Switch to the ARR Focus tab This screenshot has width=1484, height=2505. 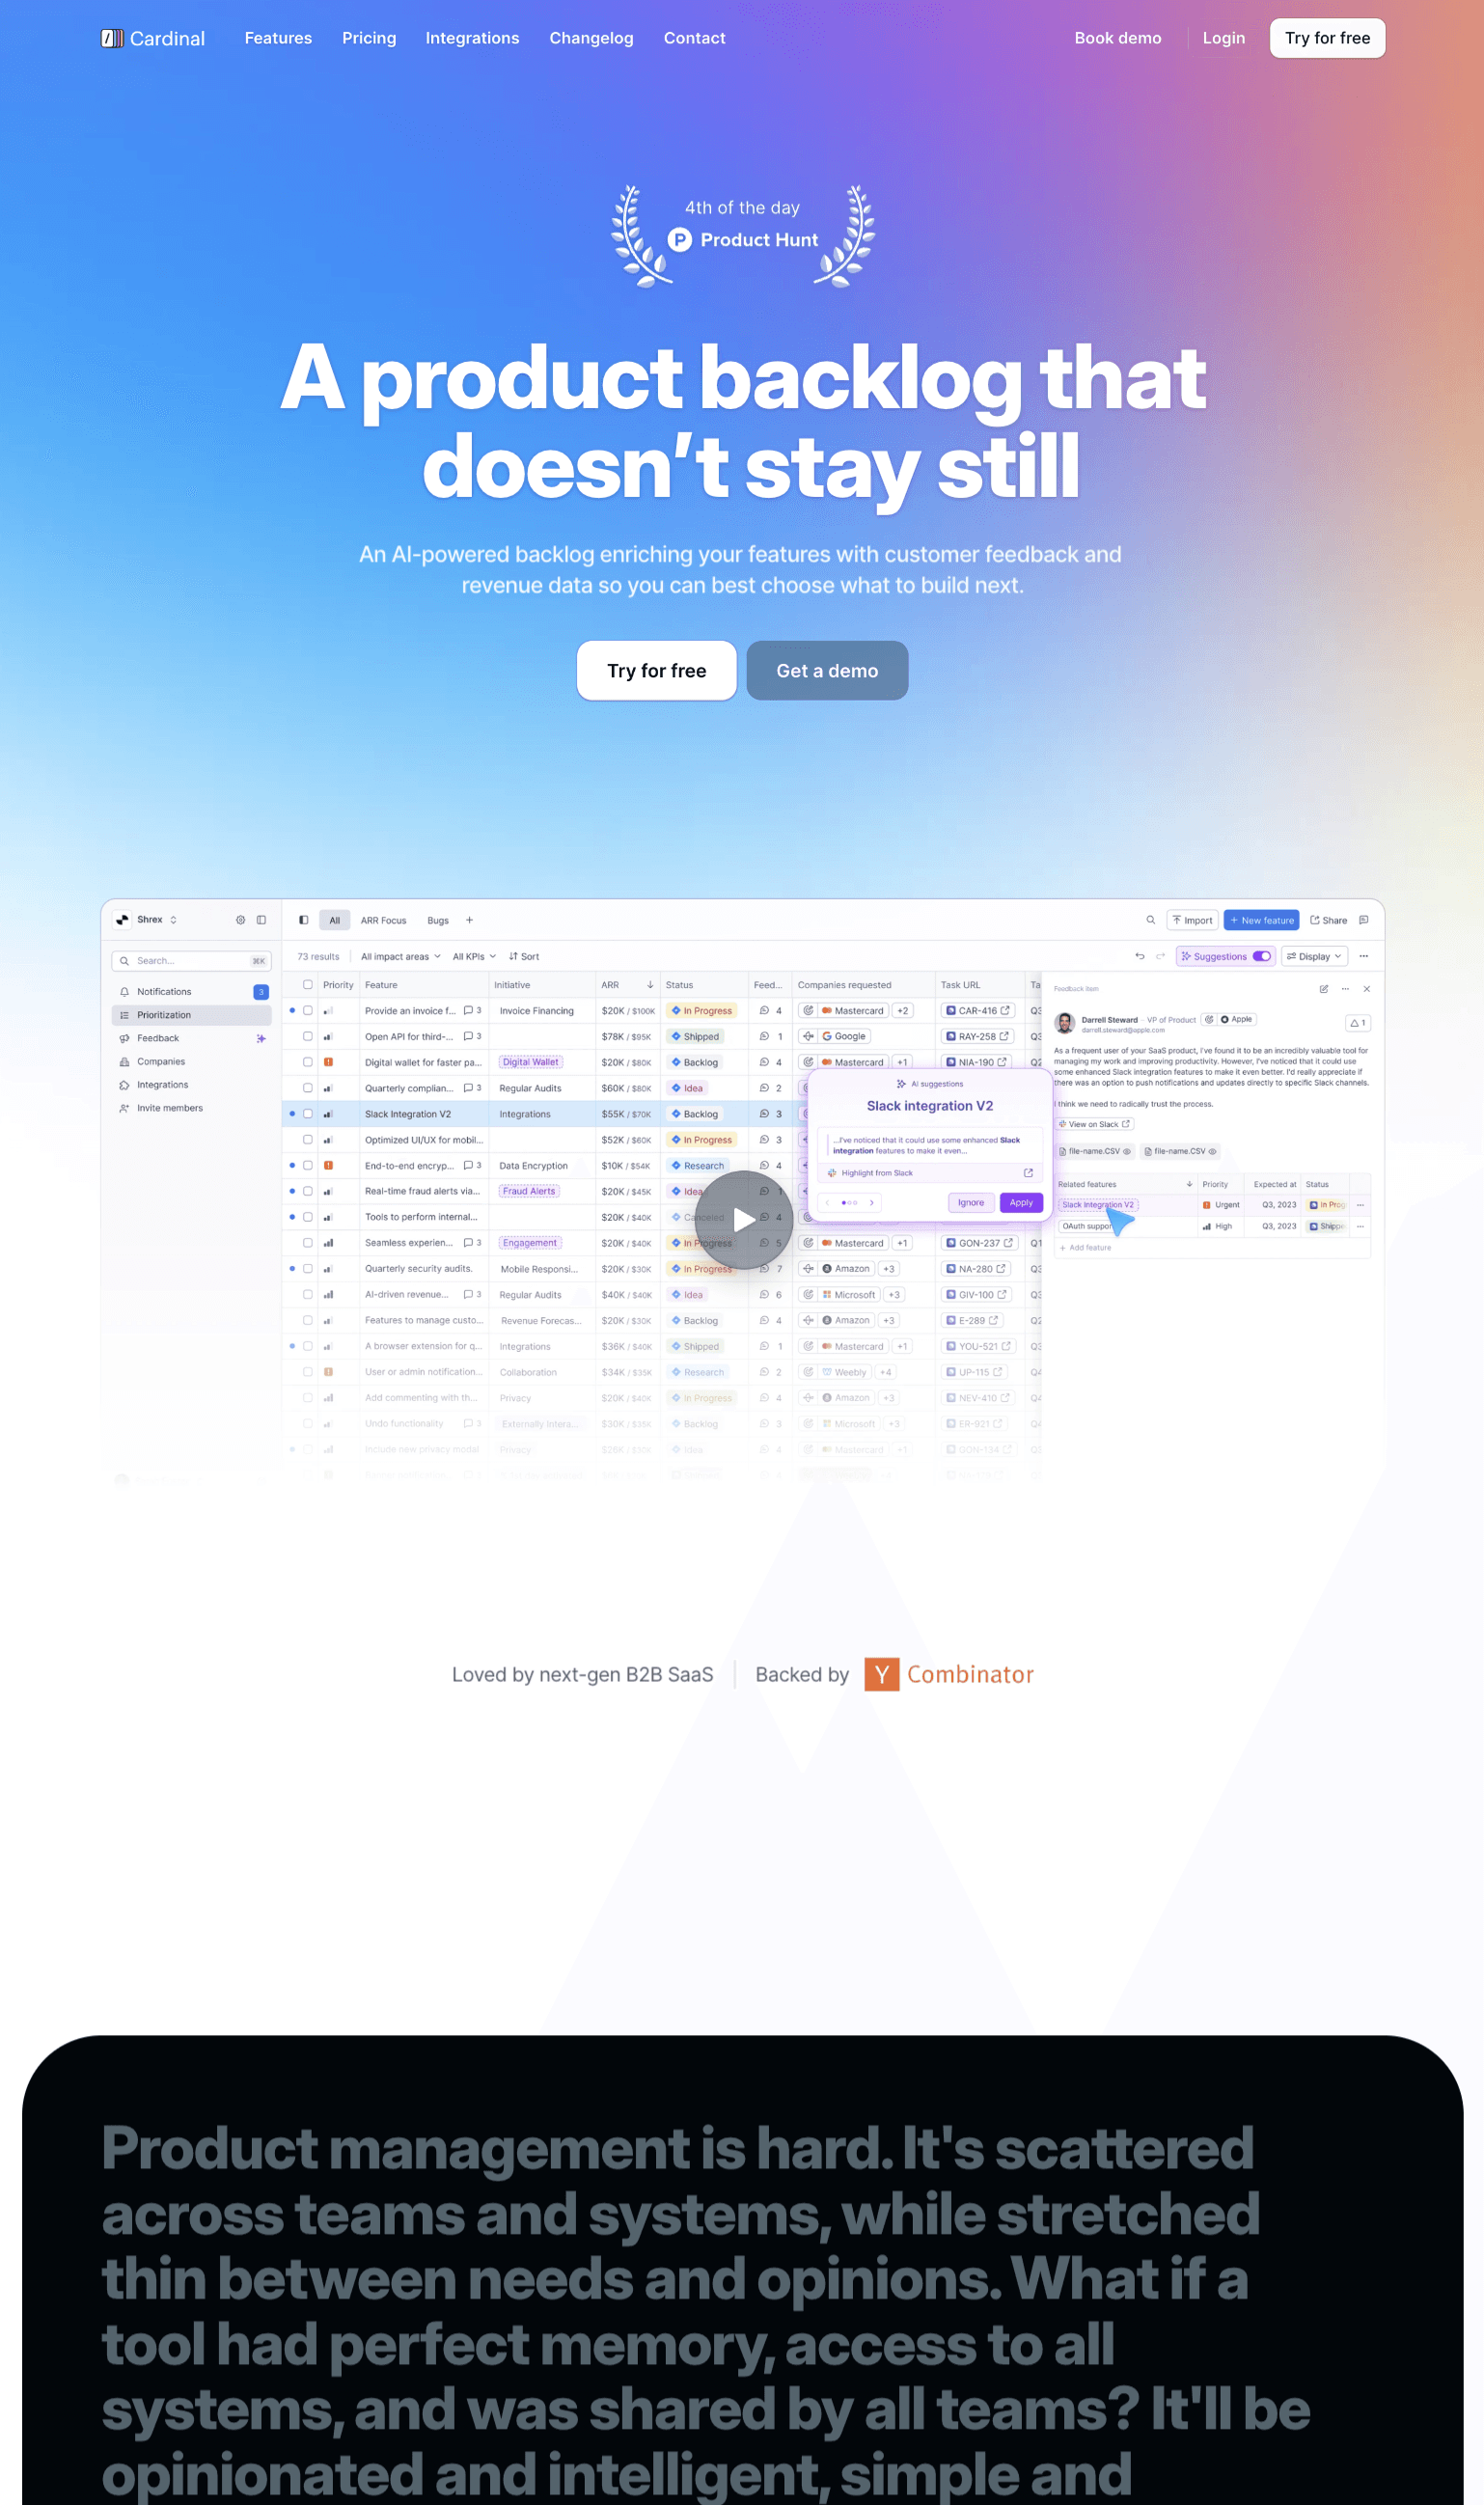pyautogui.click(x=383, y=920)
